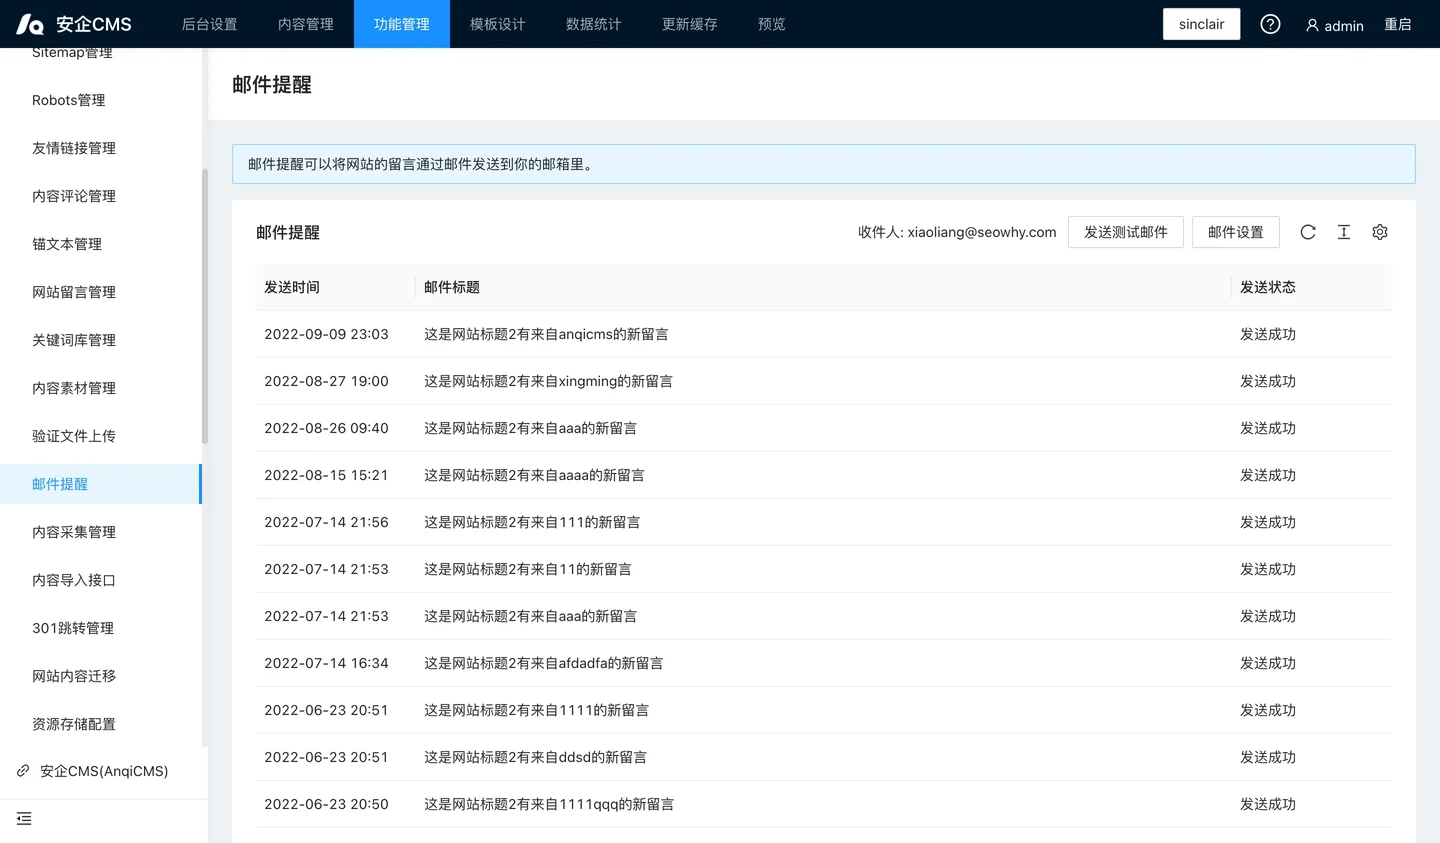This screenshot has width=1440, height=843.
Task: Go to 内容素材管理 in sidebar
Action: (x=100, y=388)
